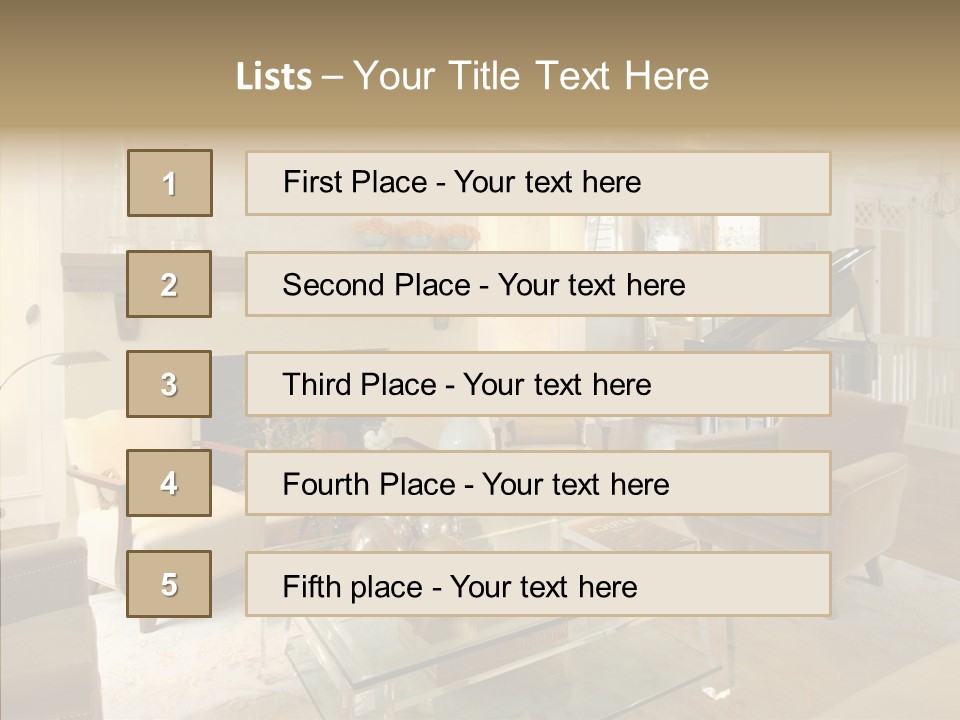Click 'Your text here' in Third Place row
This screenshot has height=720, width=960.
(x=557, y=384)
